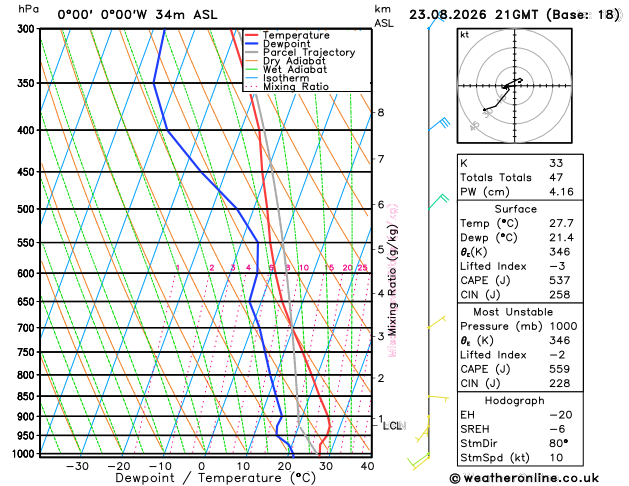629x486 pixels.
Task: Click the Most Unstable CAPE value 559
Action: click(560, 369)
